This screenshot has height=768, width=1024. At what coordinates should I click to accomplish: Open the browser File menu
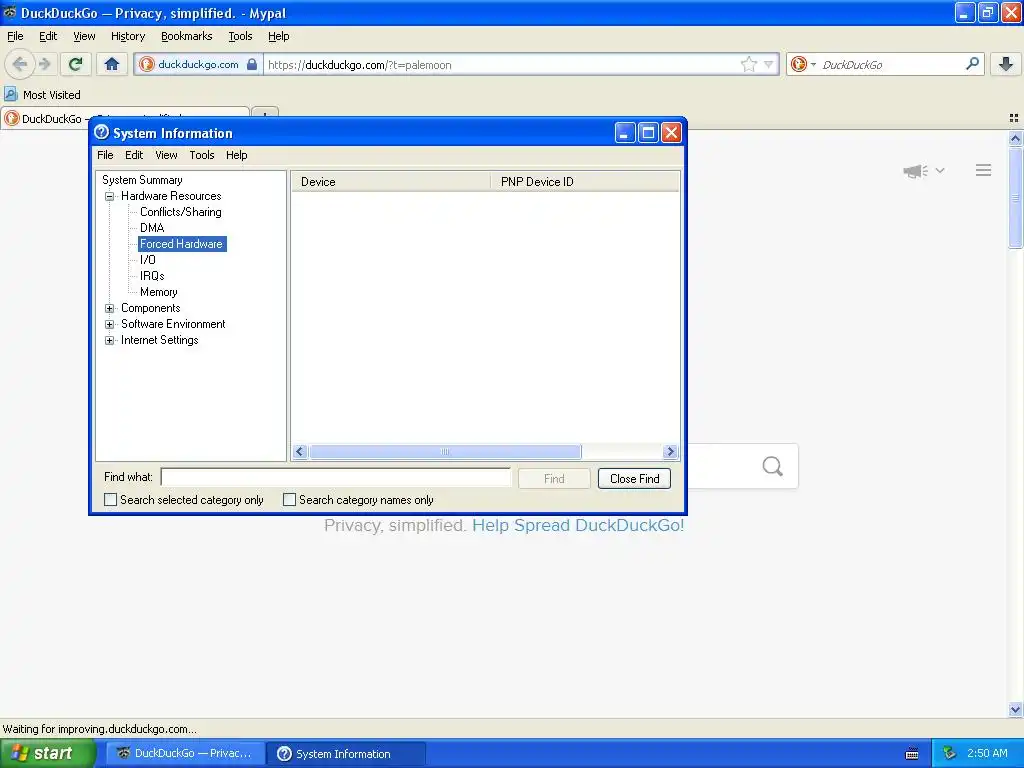pyautogui.click(x=15, y=36)
